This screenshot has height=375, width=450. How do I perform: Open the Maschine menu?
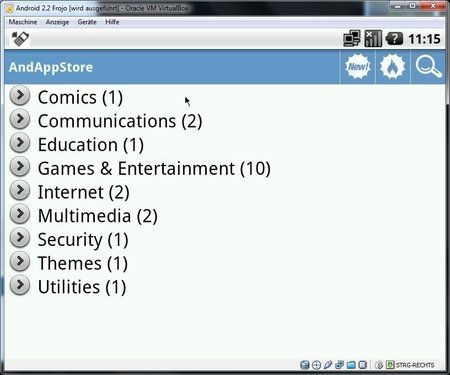[x=23, y=22]
